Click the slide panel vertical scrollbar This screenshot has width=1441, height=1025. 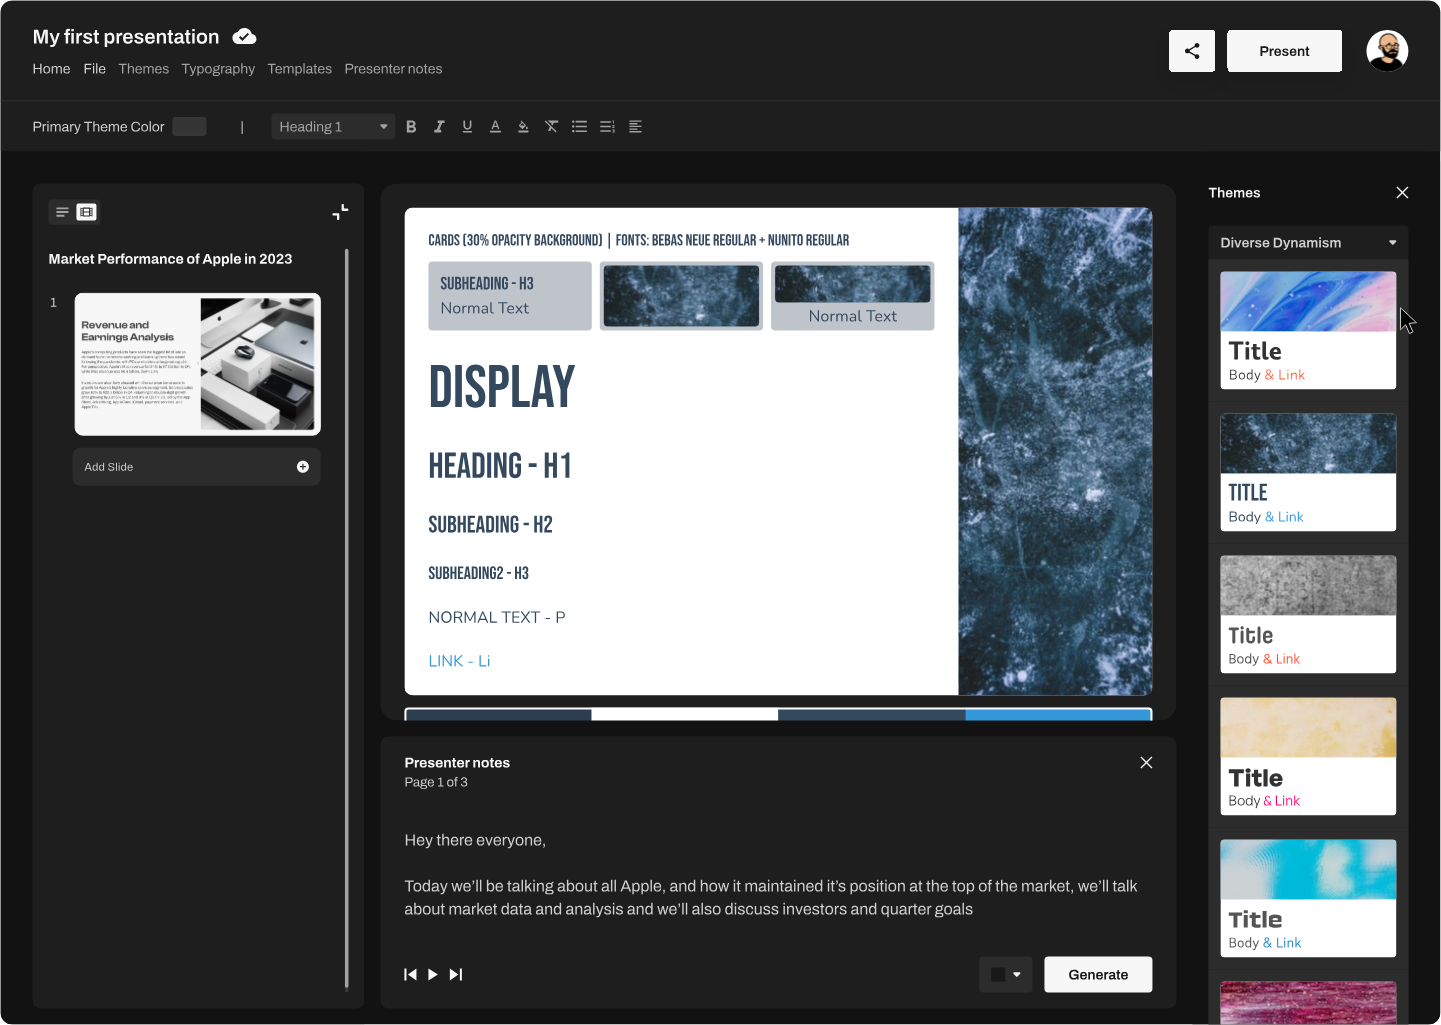coord(347,618)
